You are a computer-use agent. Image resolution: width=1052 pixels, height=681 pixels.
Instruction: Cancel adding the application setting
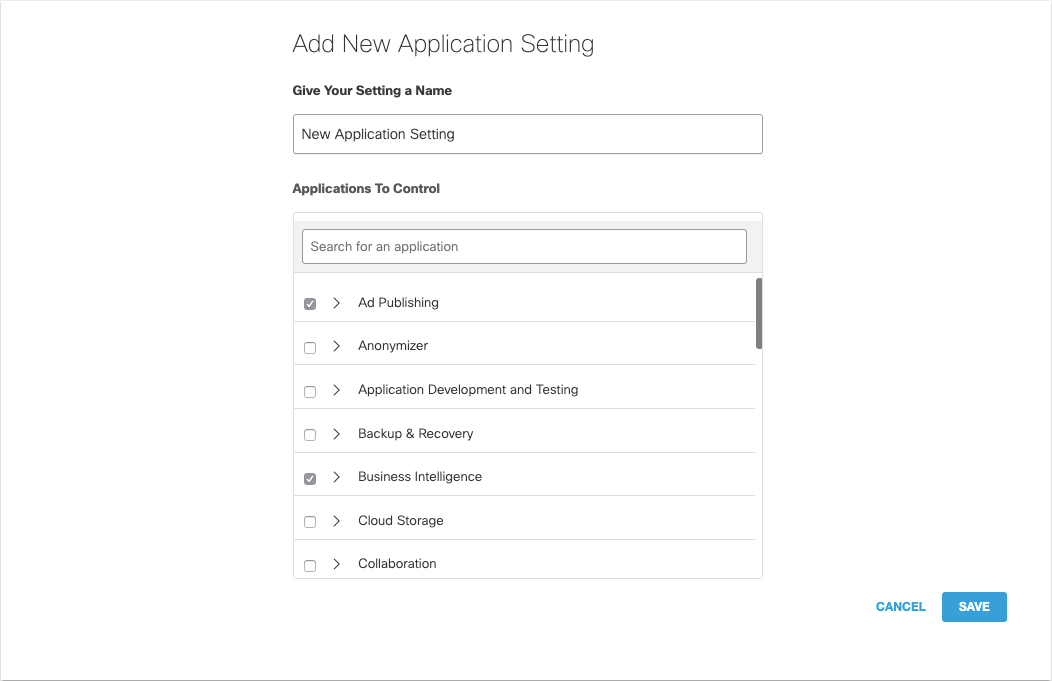click(899, 607)
